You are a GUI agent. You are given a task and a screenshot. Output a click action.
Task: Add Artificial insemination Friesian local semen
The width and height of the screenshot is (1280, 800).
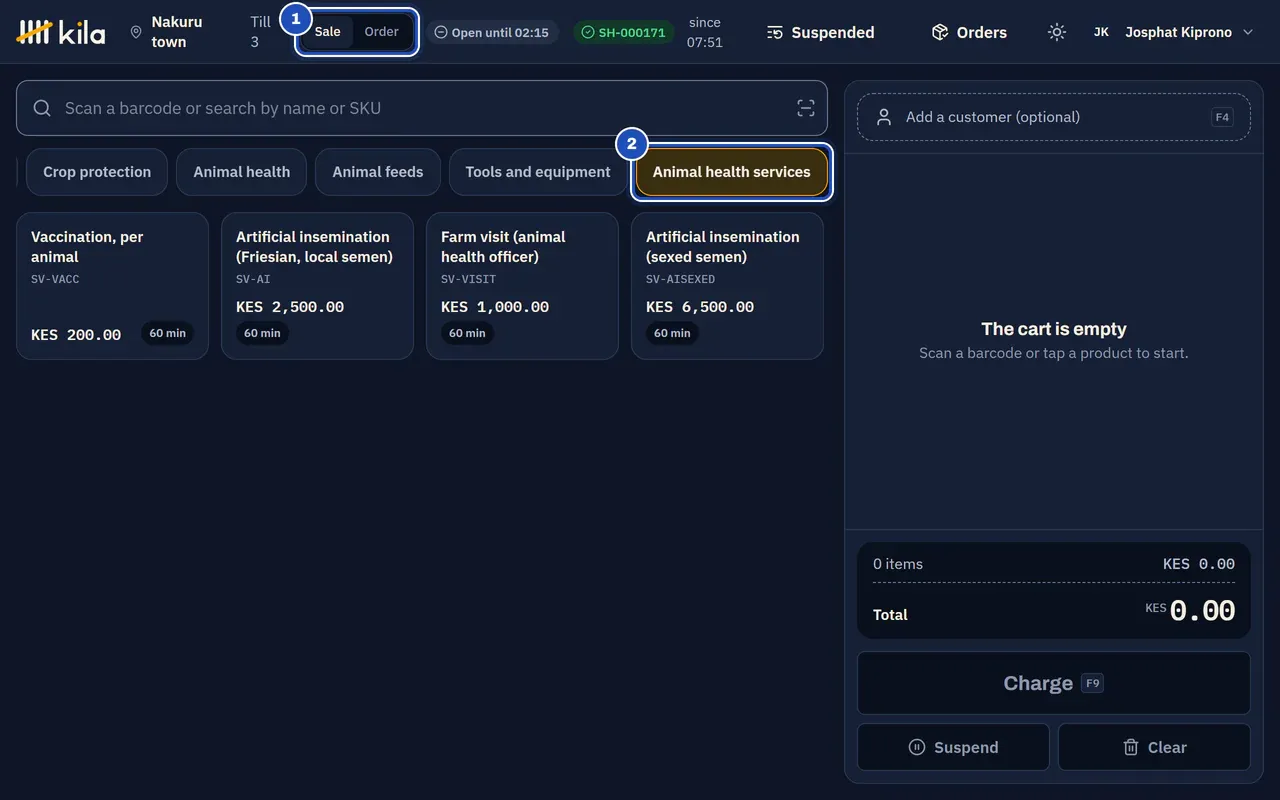tap(317, 285)
